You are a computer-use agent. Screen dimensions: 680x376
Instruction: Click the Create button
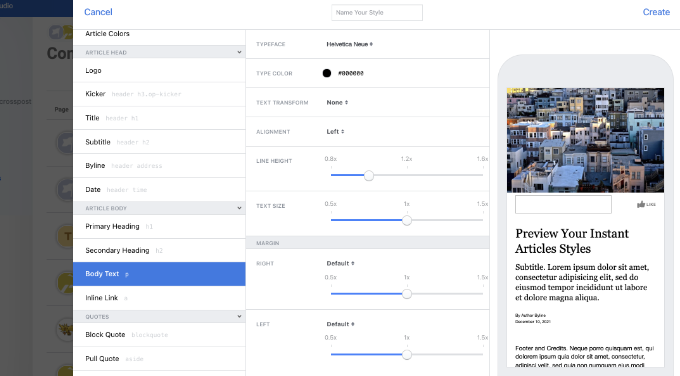point(656,12)
